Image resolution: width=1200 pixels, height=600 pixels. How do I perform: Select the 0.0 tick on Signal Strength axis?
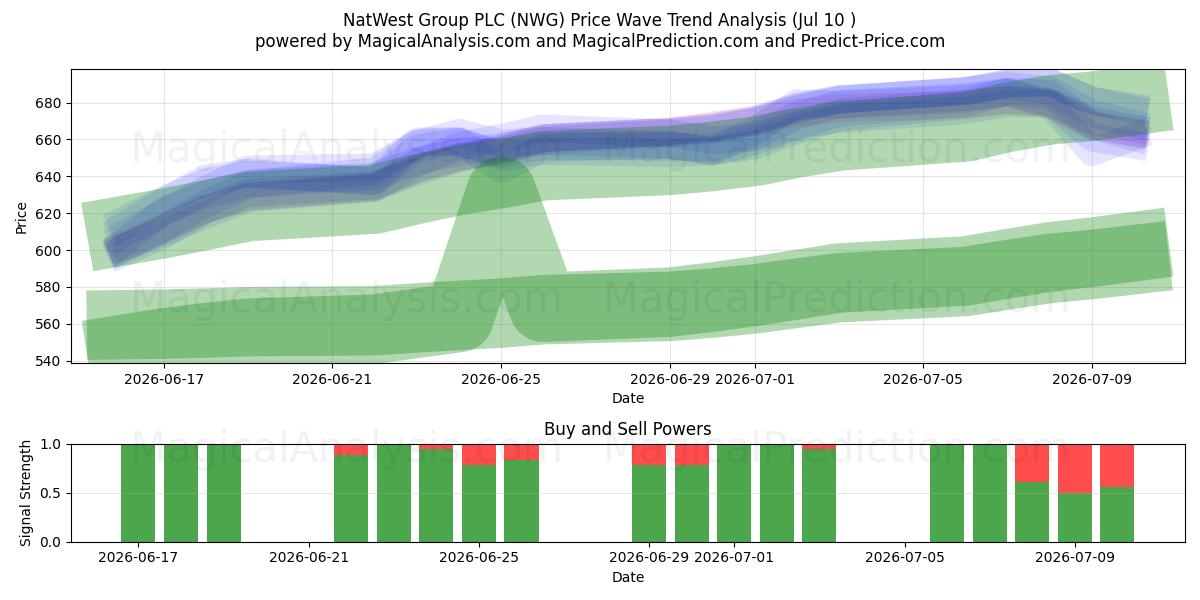[x=51, y=542]
